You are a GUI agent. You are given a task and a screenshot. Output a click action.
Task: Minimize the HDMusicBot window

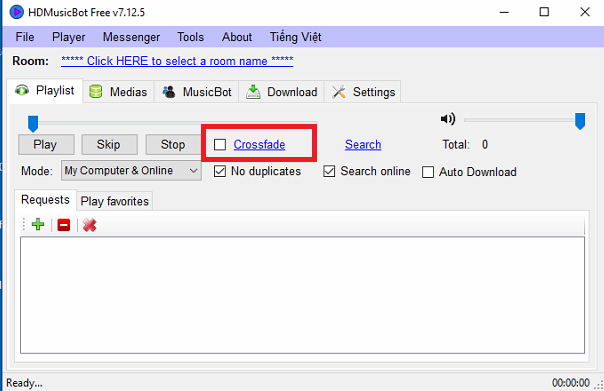504,12
